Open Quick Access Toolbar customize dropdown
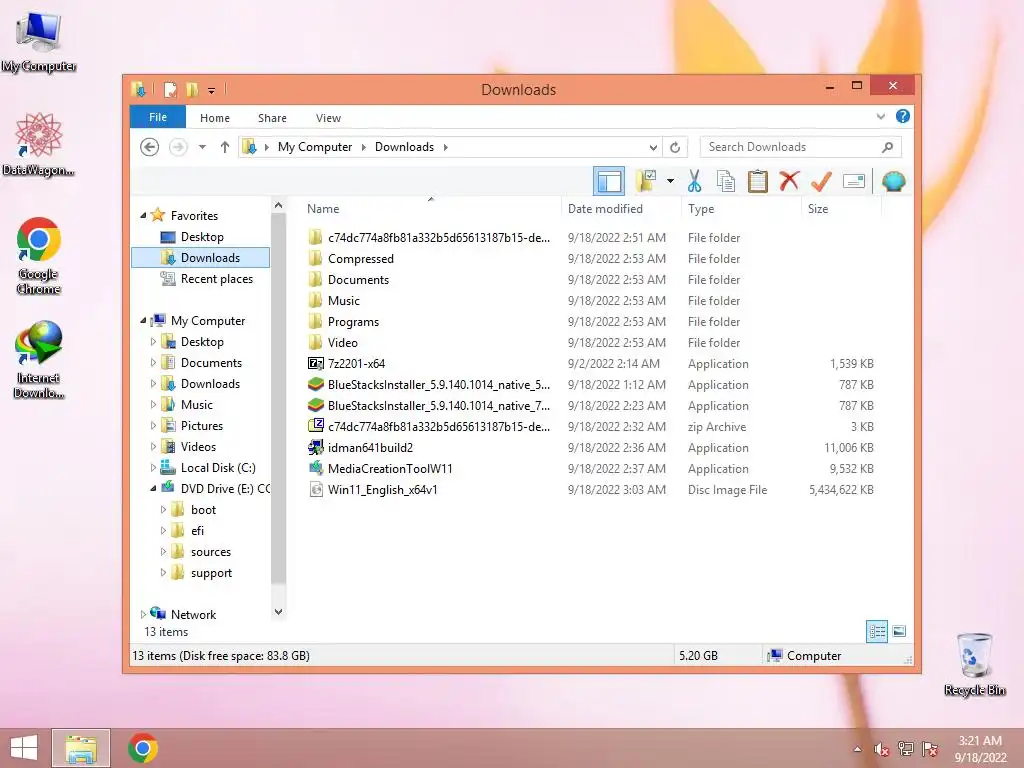 click(x=212, y=90)
